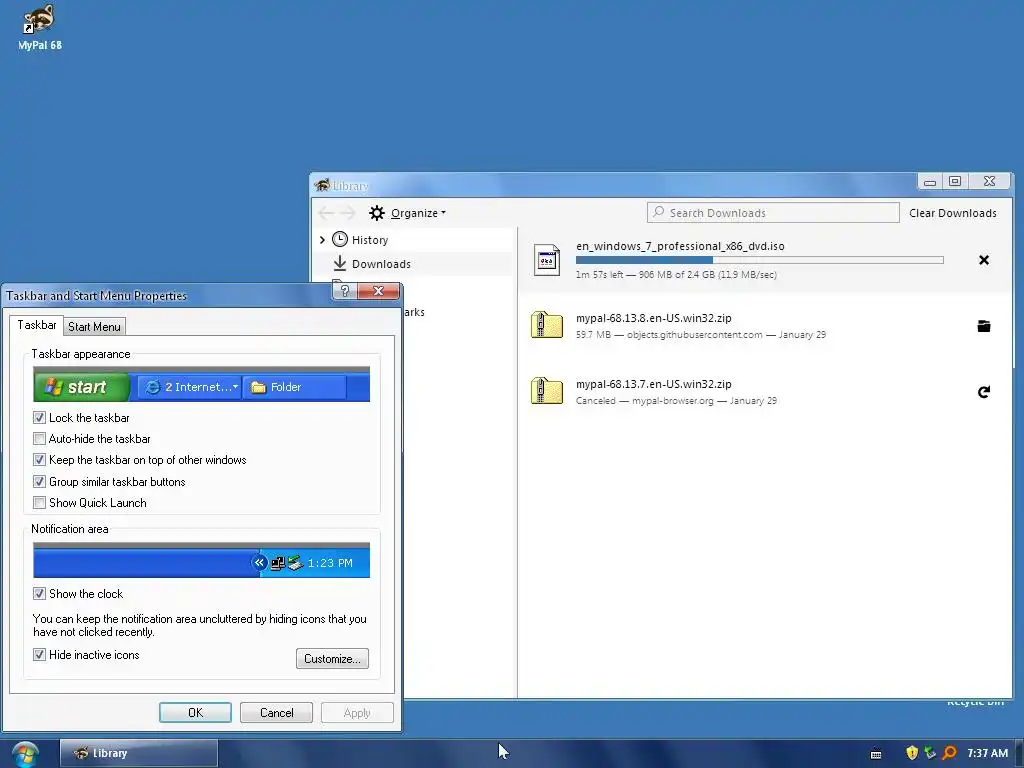Click OK in Taskbar Properties dialog
1024x768 pixels.
(195, 712)
